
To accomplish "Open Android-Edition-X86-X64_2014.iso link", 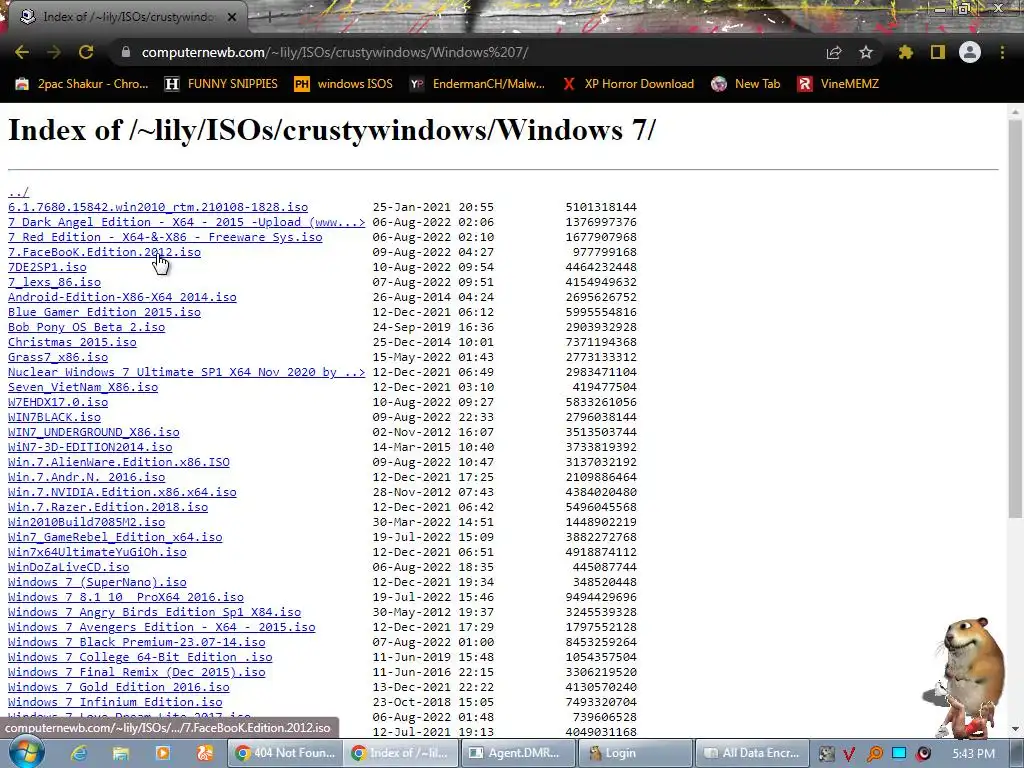I will (122, 297).
